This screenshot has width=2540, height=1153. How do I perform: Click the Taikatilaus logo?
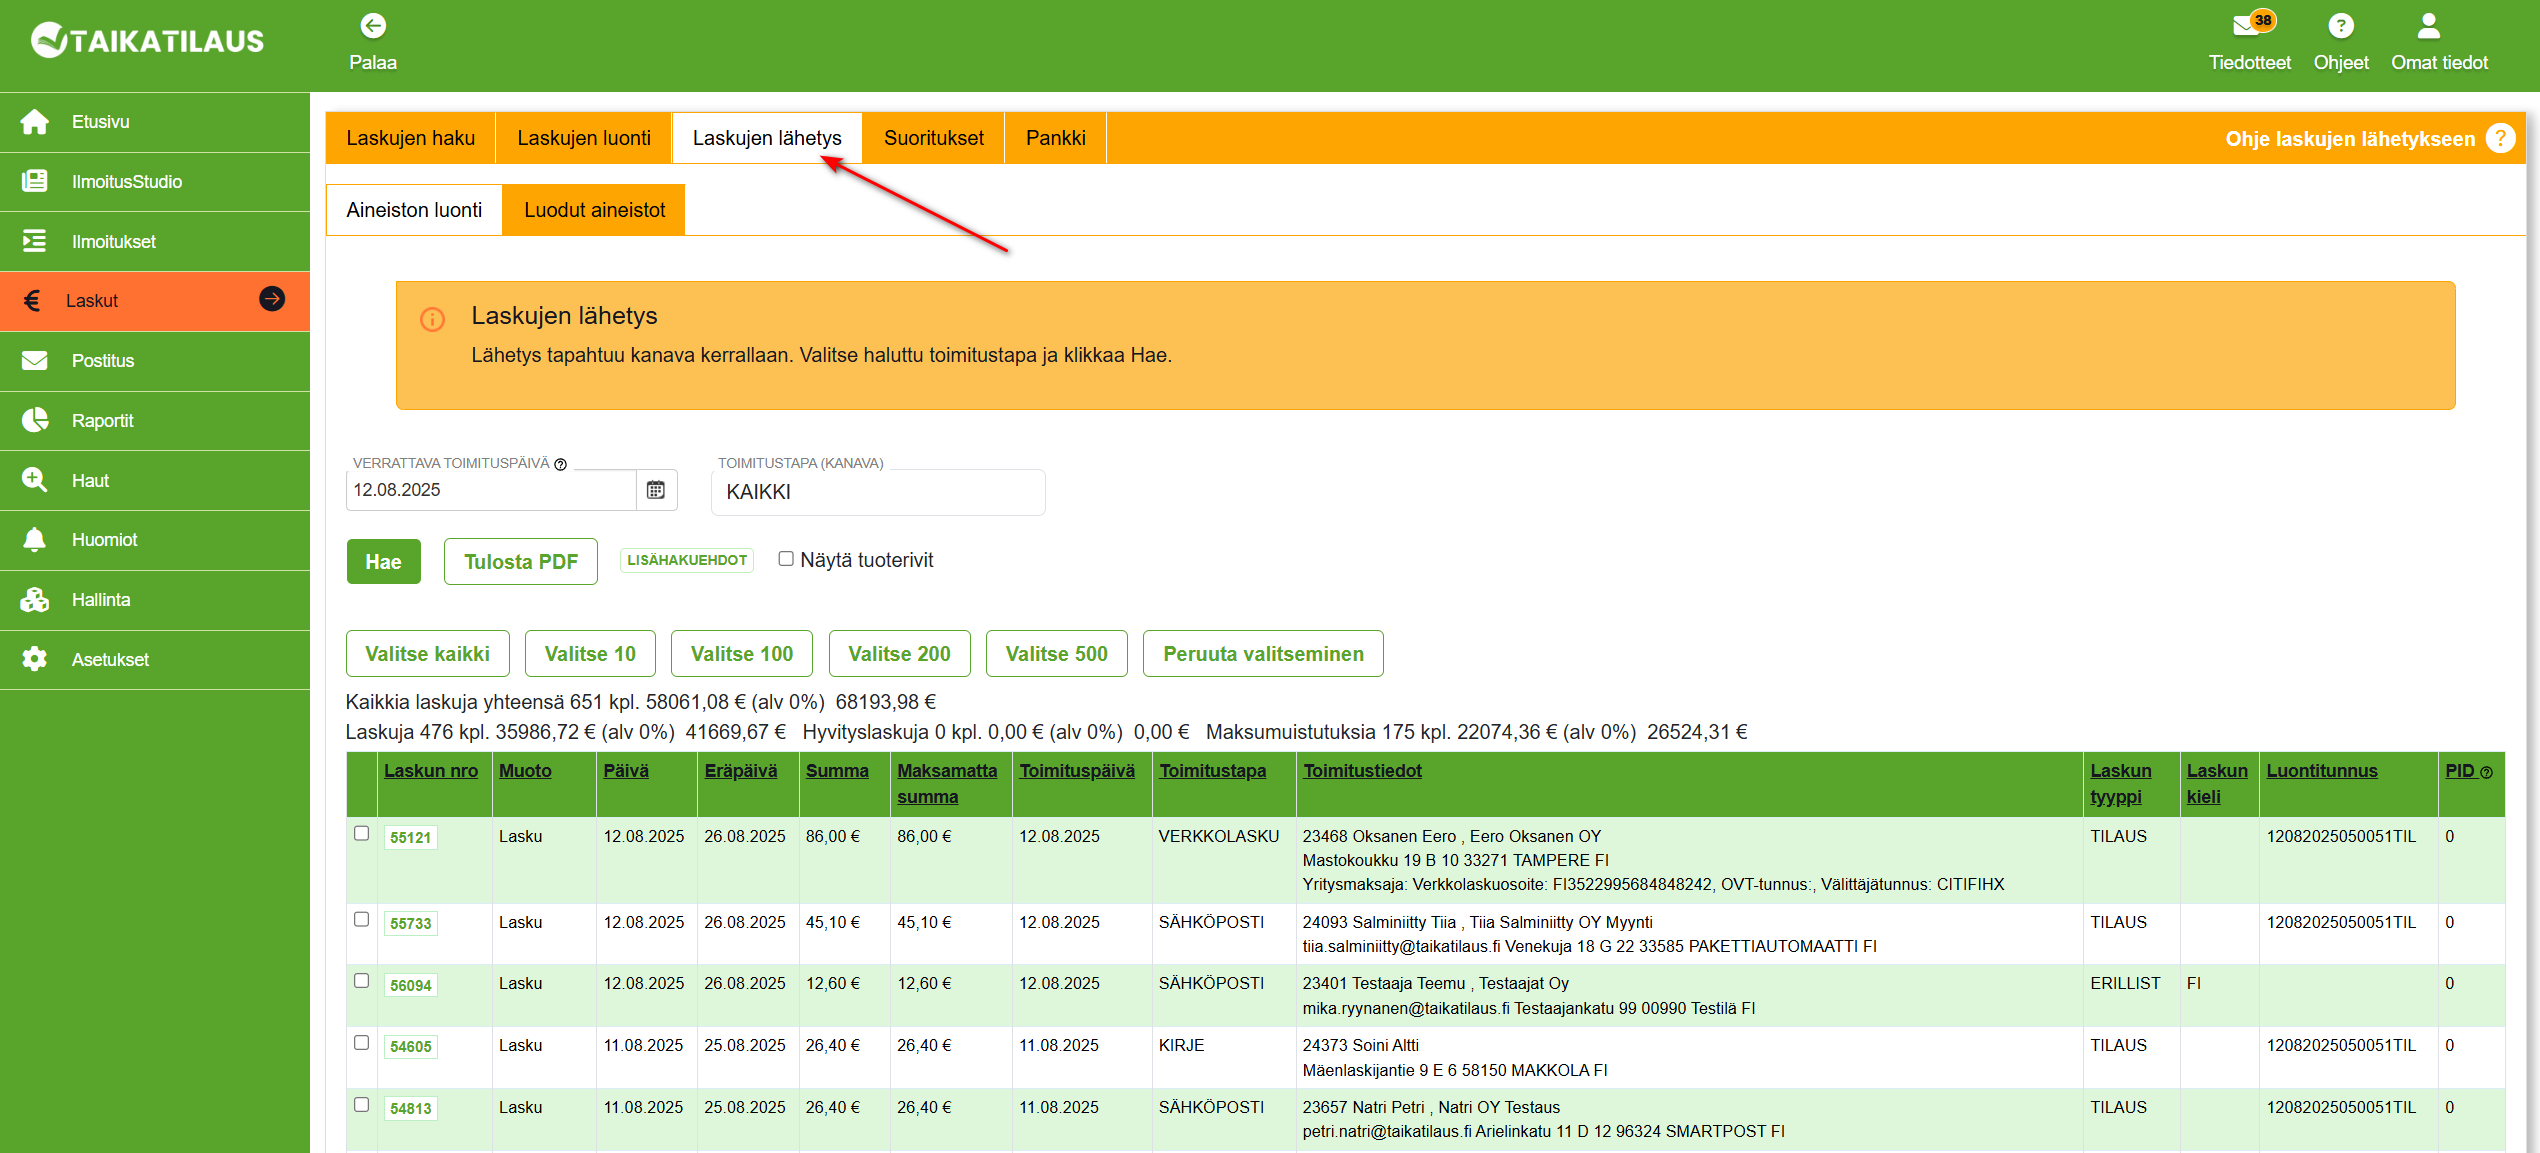coord(147,40)
